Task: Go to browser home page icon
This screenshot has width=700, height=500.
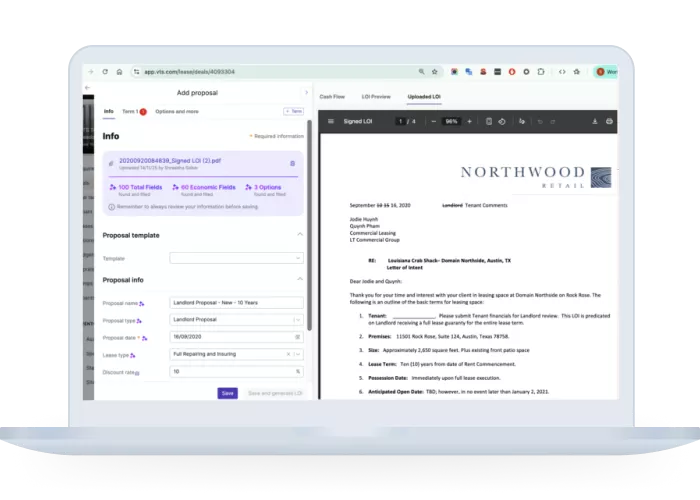Action: 119,71
